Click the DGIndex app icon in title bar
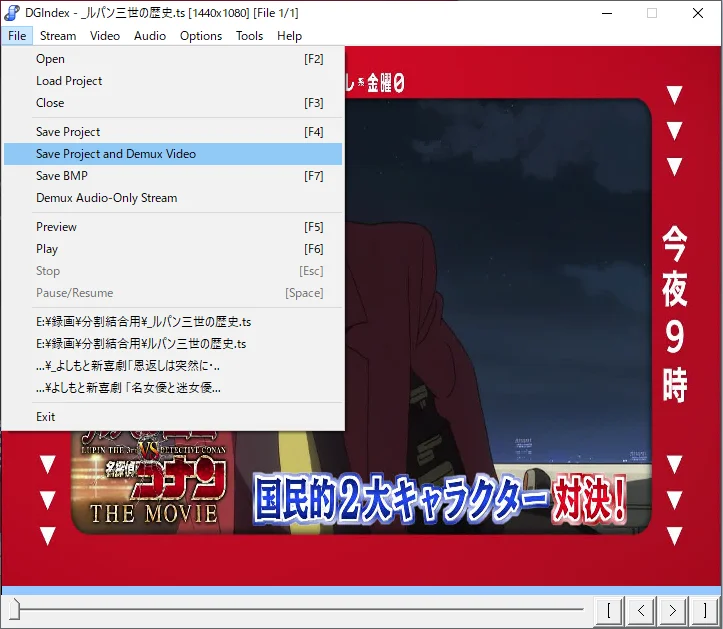 (12, 13)
